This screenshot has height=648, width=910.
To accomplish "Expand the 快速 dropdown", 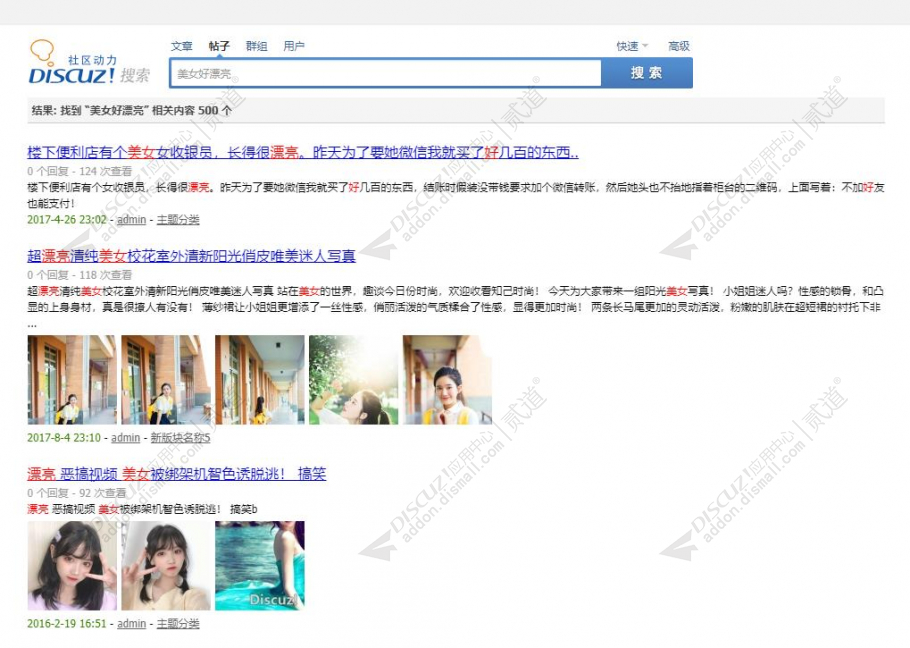I will click(632, 46).
